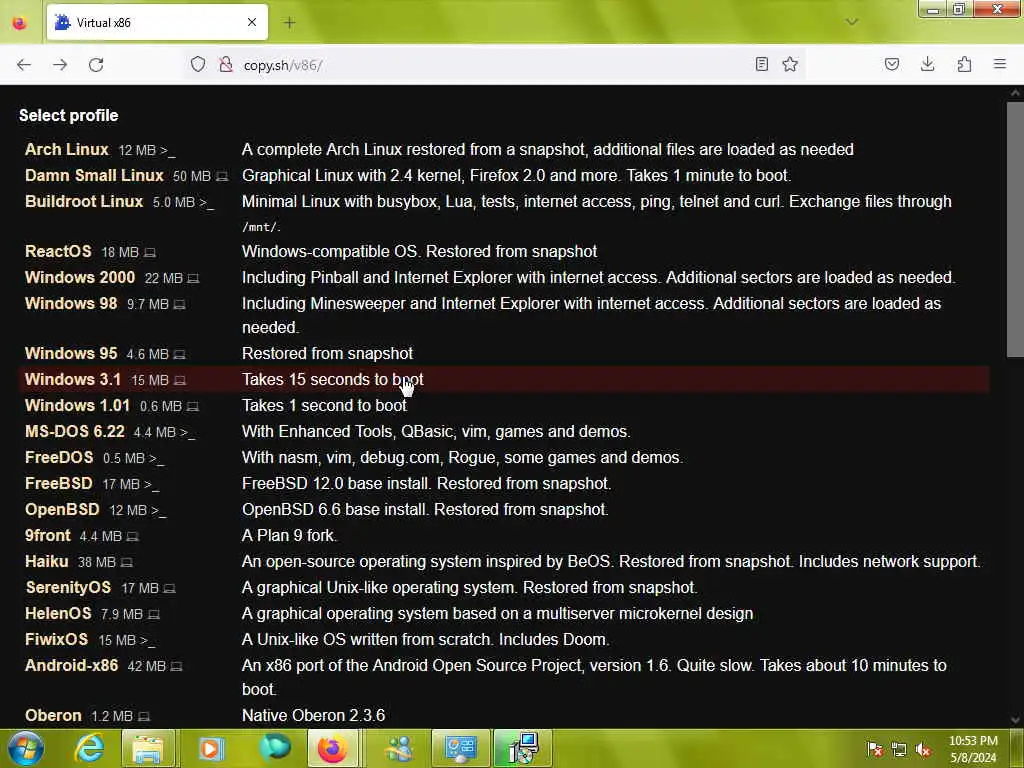Click 'Native Oberon 2.3.6' description
Viewport: 1024px width, 768px height.
point(313,716)
